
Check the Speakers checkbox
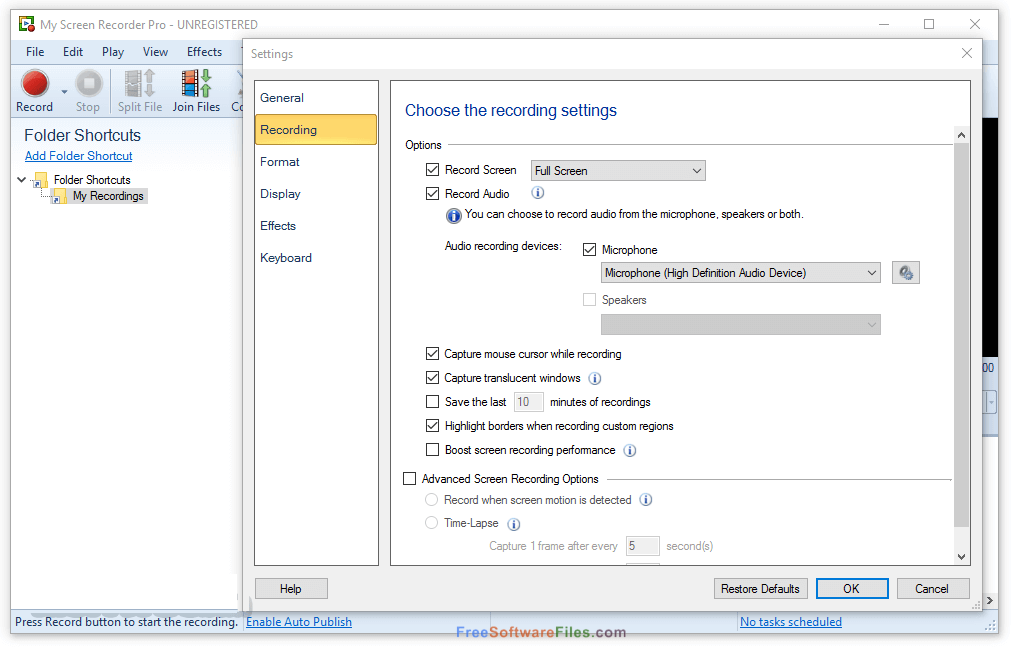coord(589,299)
